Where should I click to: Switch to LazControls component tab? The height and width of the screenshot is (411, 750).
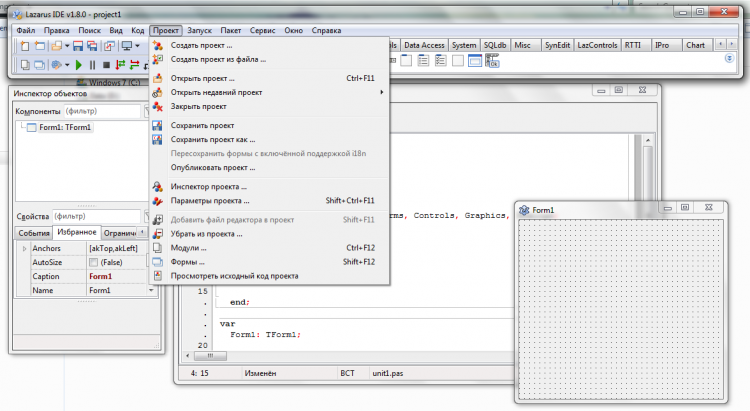click(x=597, y=45)
